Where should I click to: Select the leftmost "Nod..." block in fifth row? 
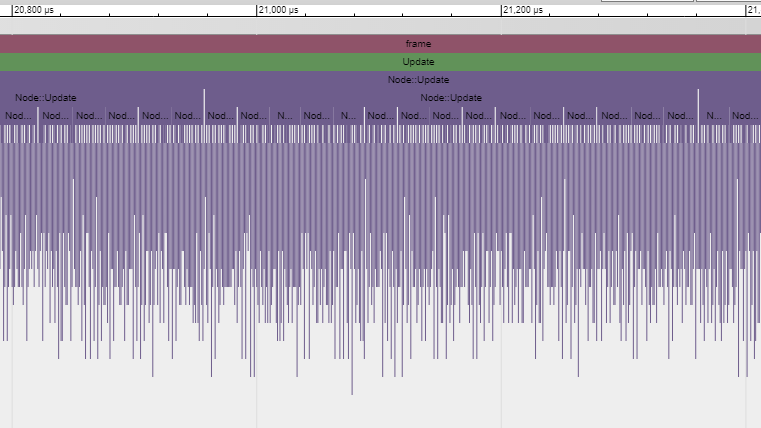pos(19,116)
